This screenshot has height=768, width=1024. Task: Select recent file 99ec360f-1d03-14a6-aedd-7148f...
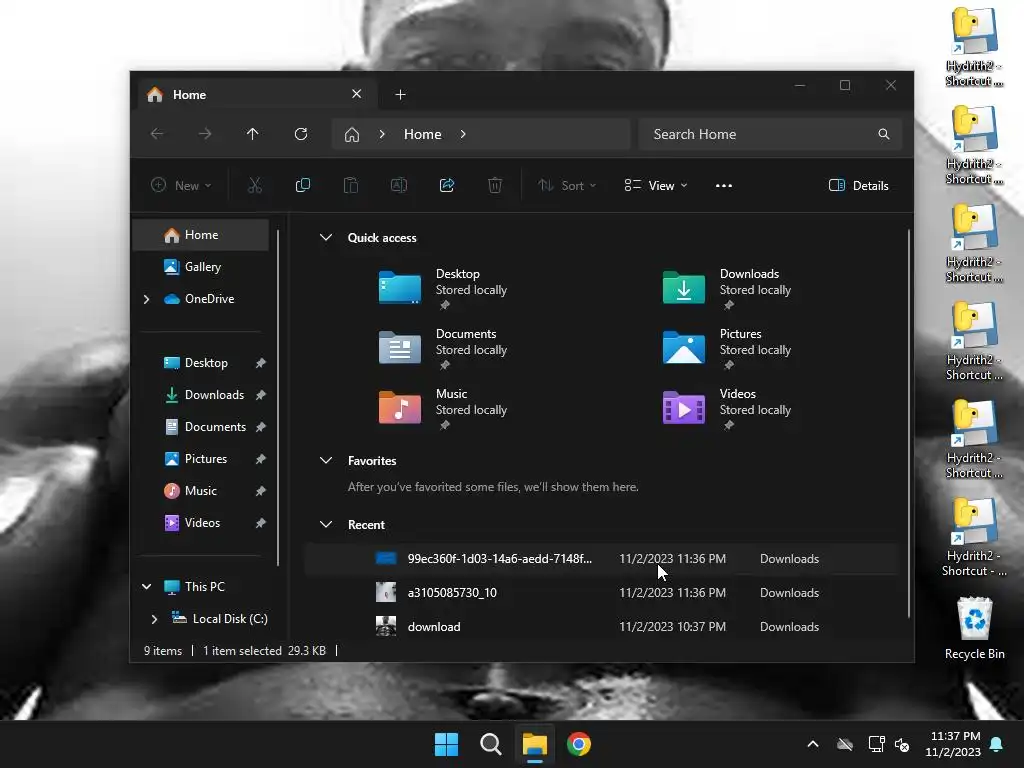[x=601, y=558]
